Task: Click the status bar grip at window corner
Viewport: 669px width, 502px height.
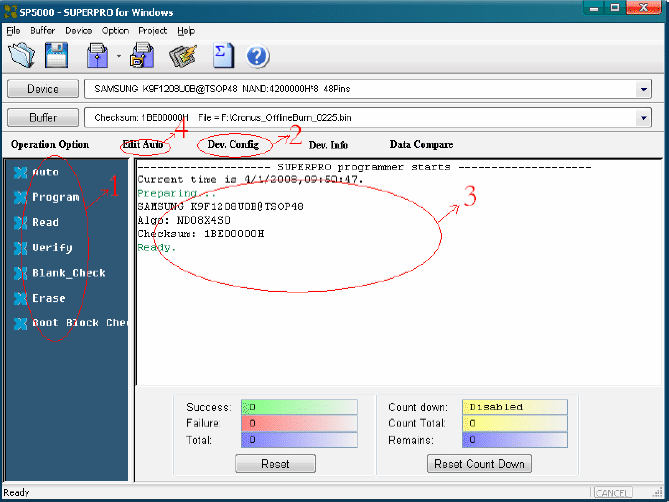Action: [658, 493]
